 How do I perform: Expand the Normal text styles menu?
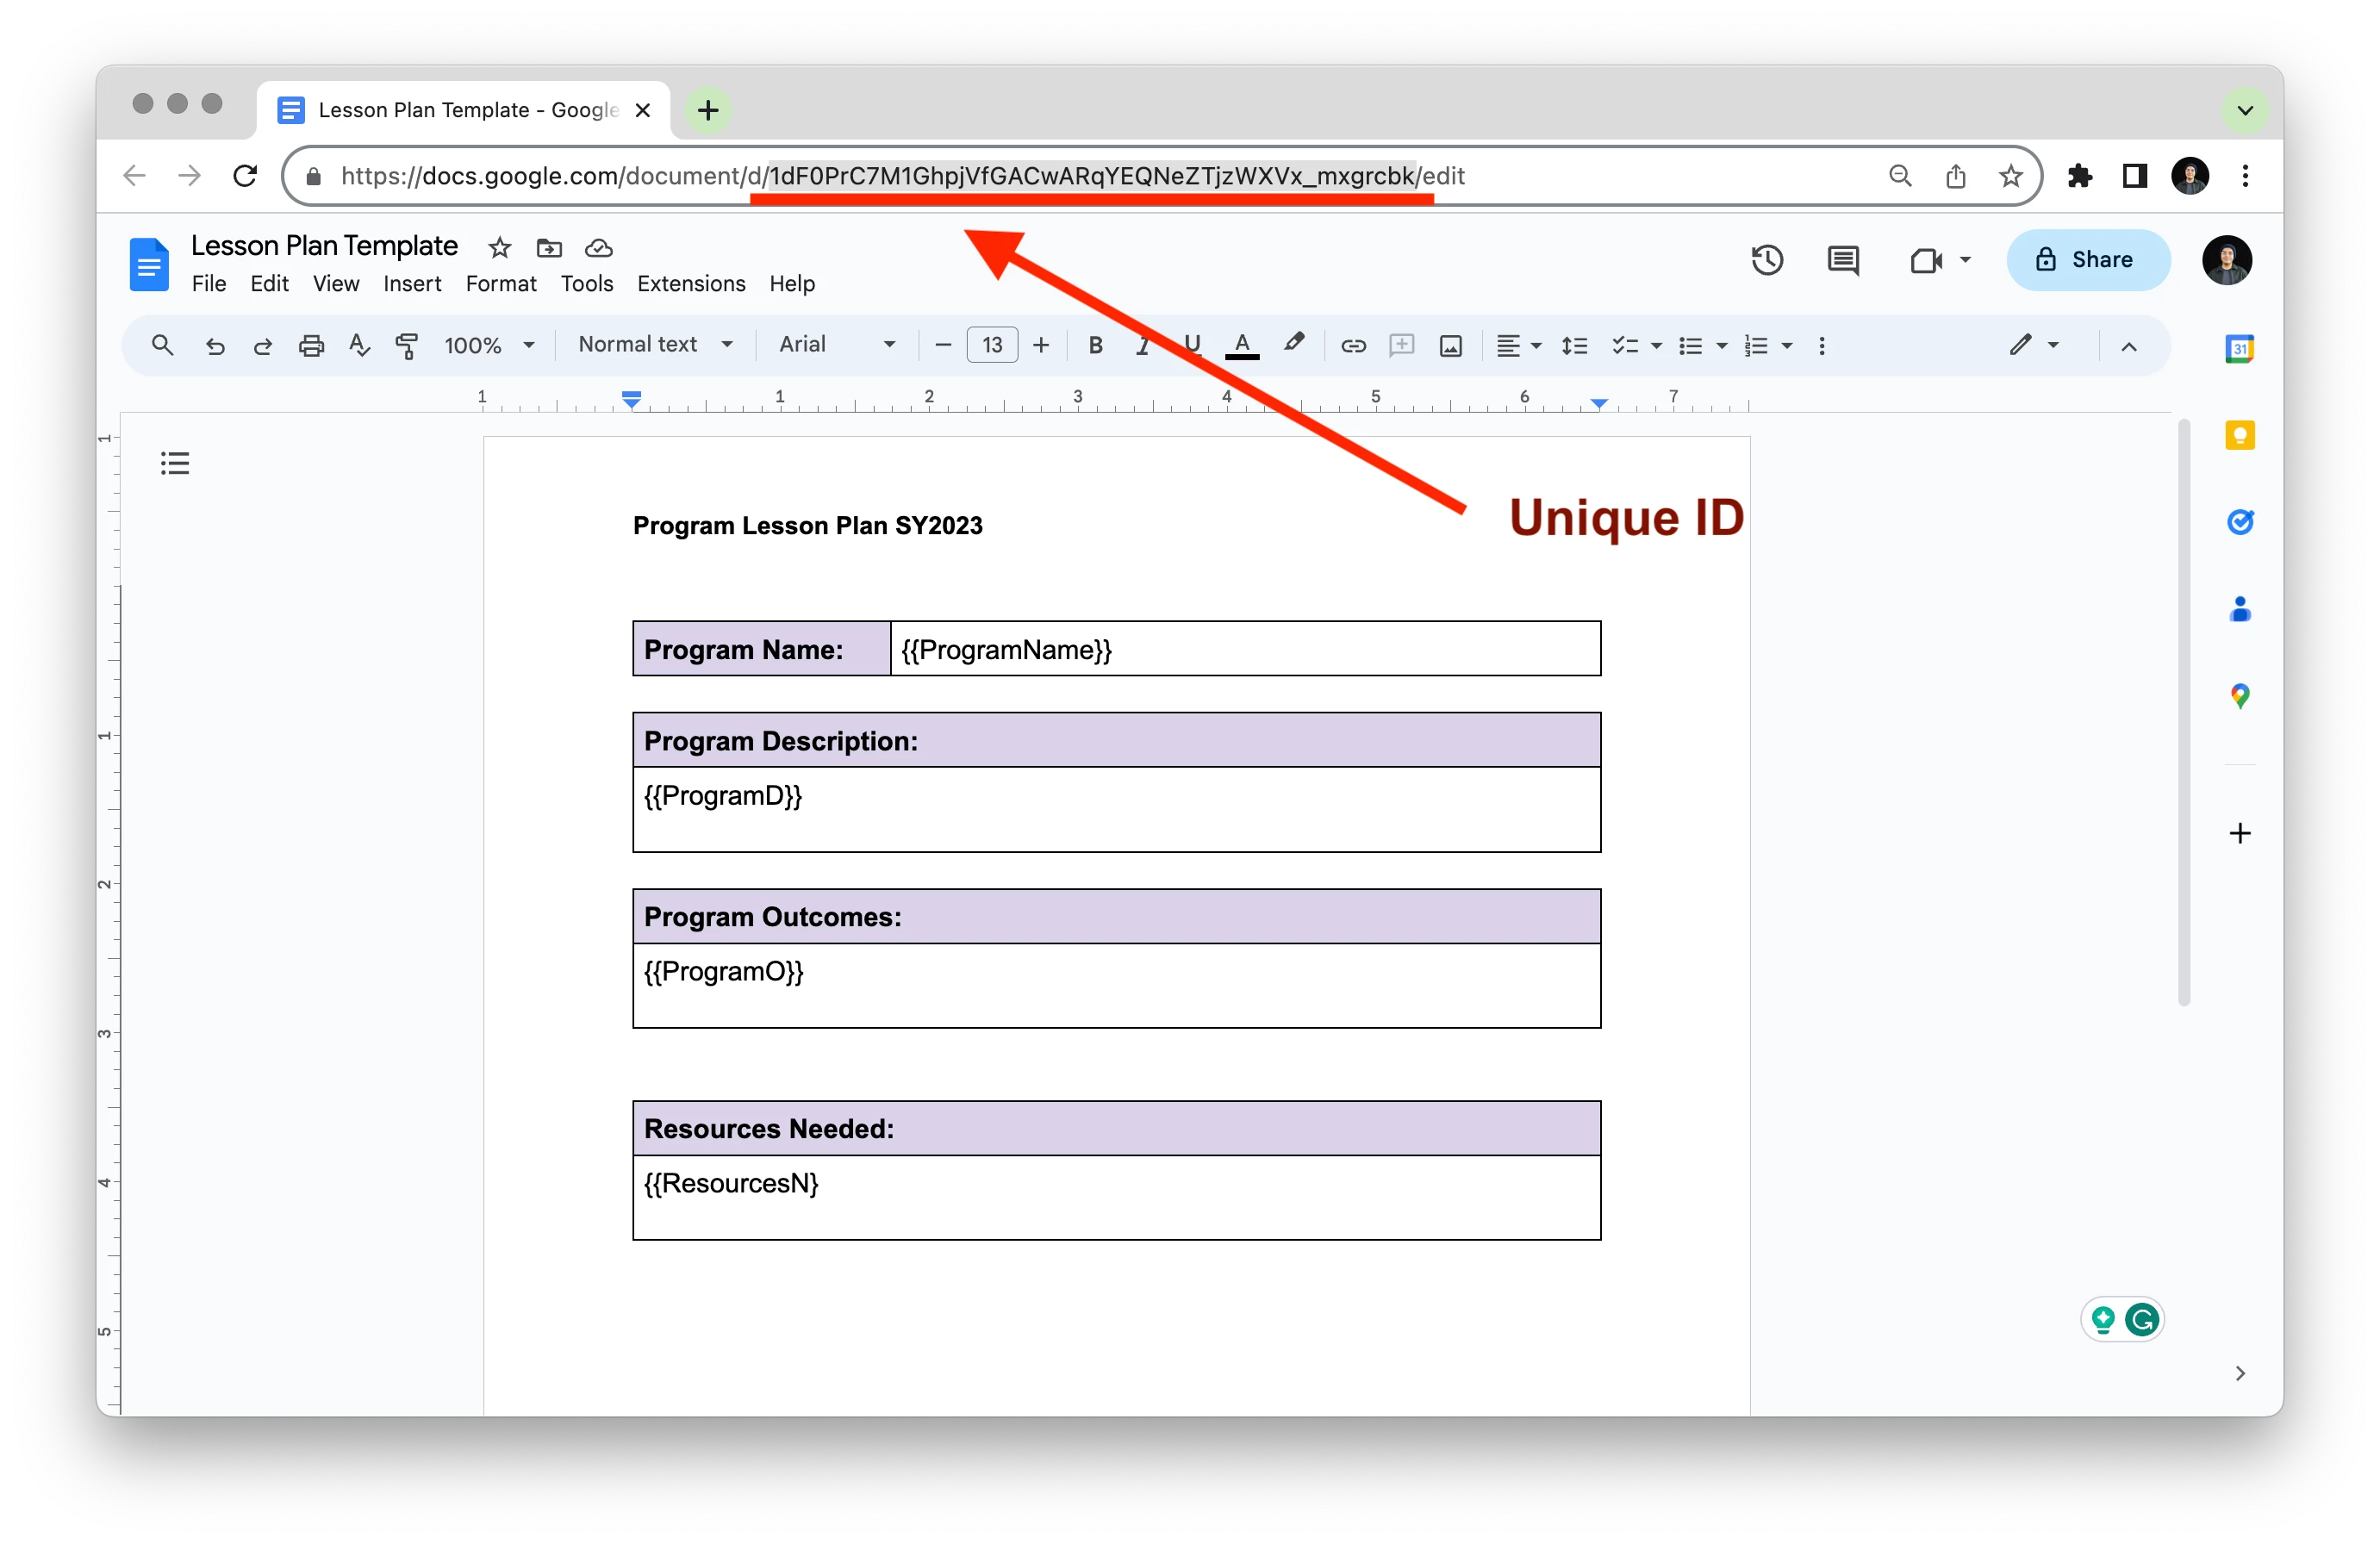654,345
